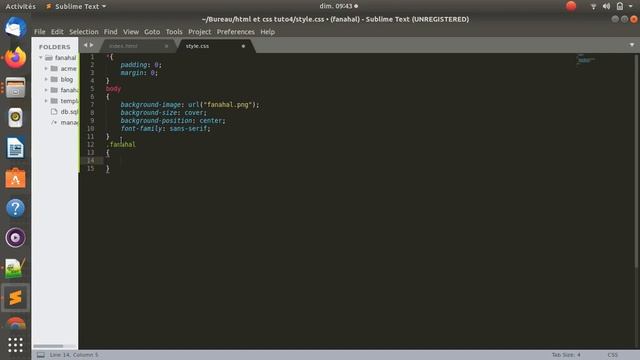
Task: Open the green image editor dock icon
Action: point(15,268)
